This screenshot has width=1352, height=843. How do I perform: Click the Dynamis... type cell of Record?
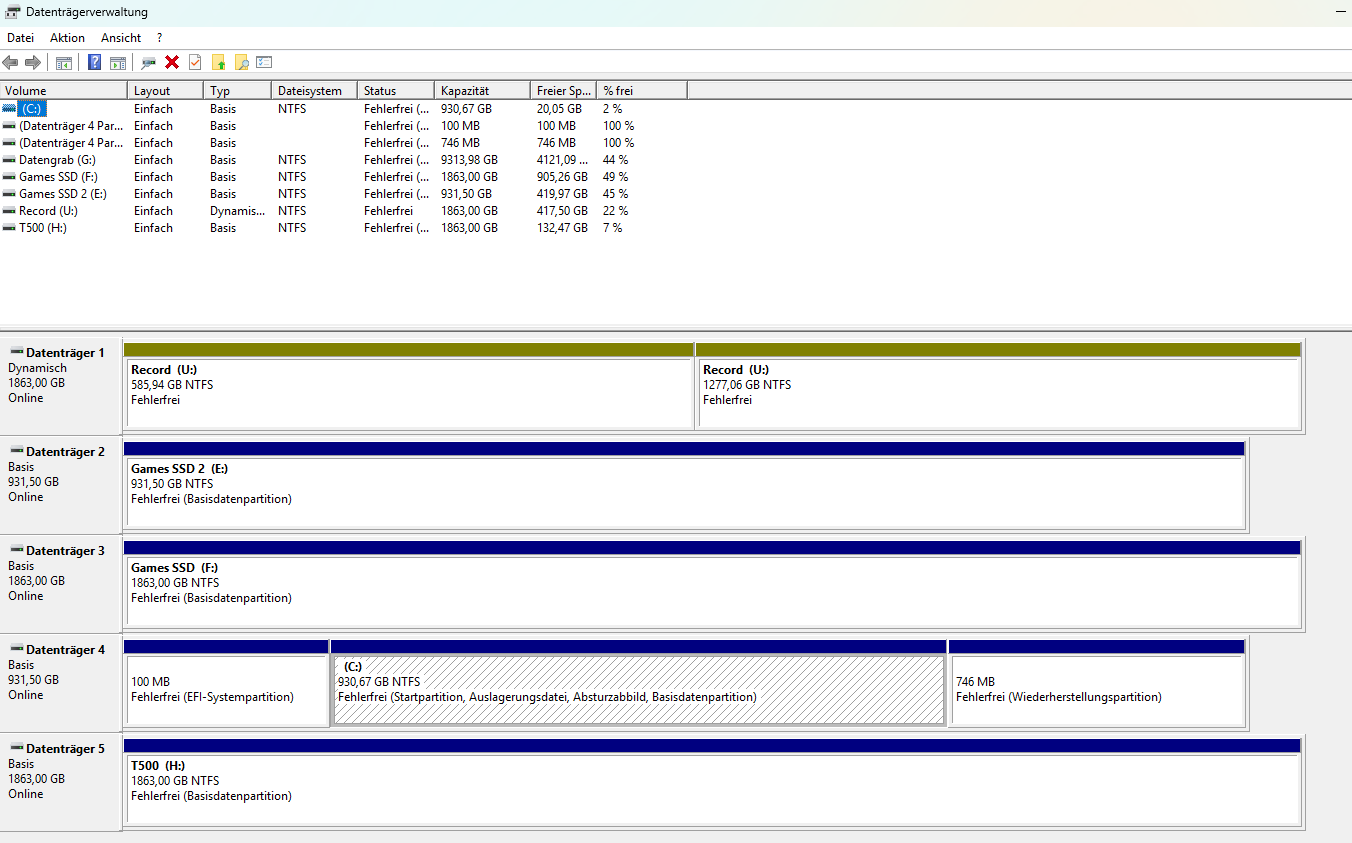(x=237, y=211)
